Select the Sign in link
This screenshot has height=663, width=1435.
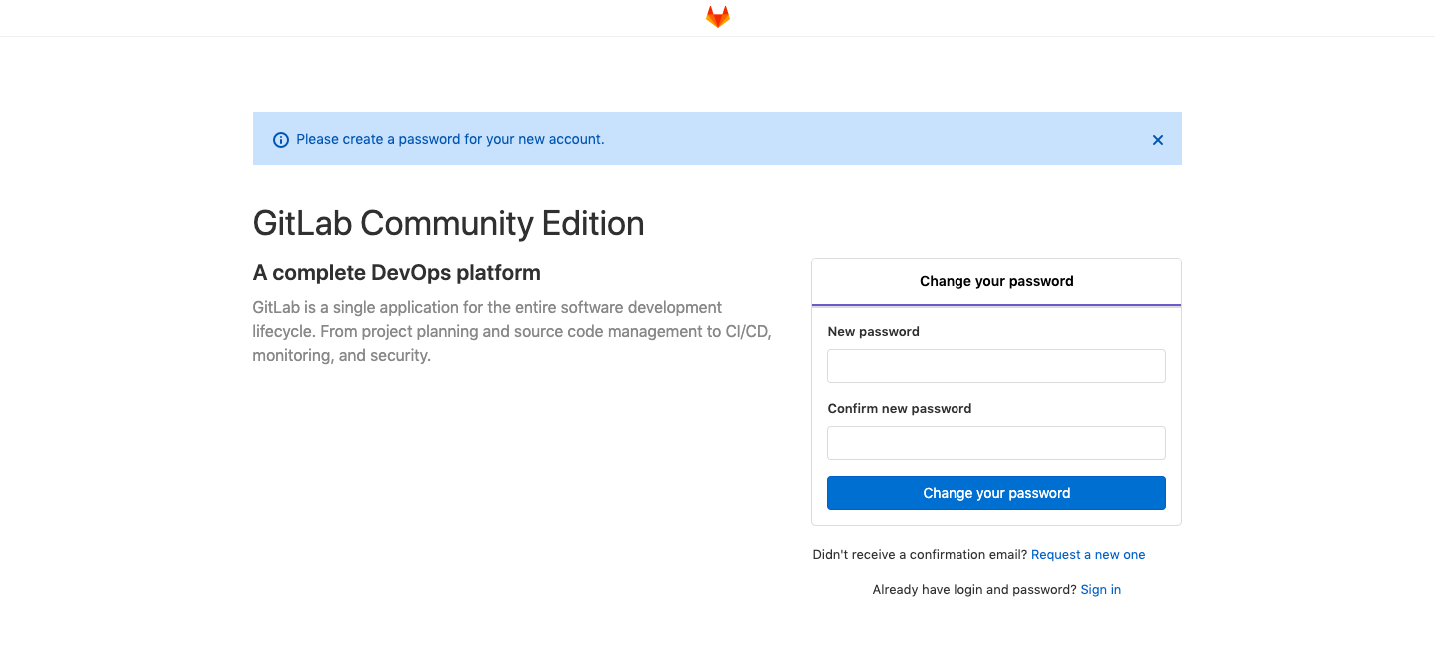click(1100, 589)
